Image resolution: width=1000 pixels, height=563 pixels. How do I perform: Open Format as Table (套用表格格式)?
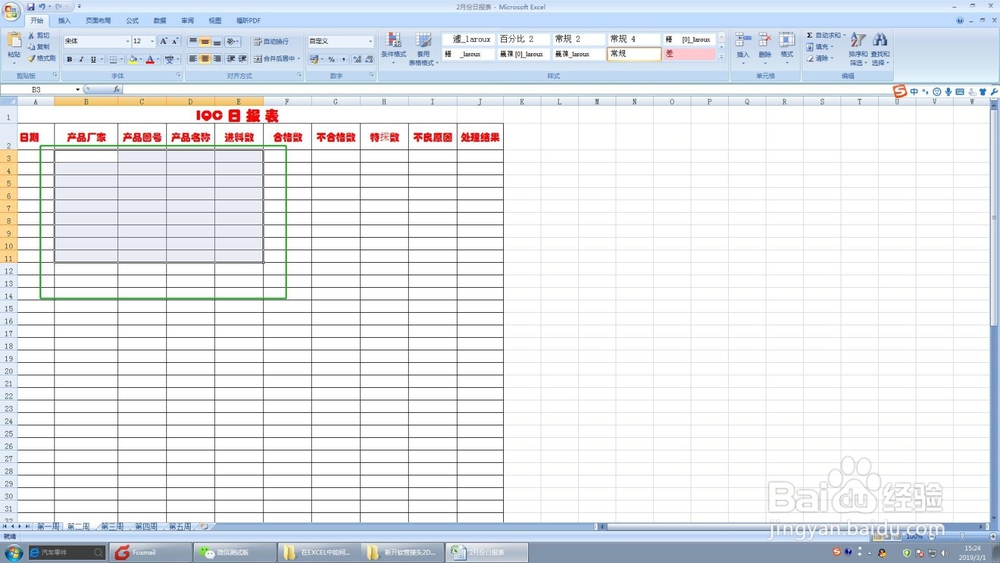click(423, 49)
